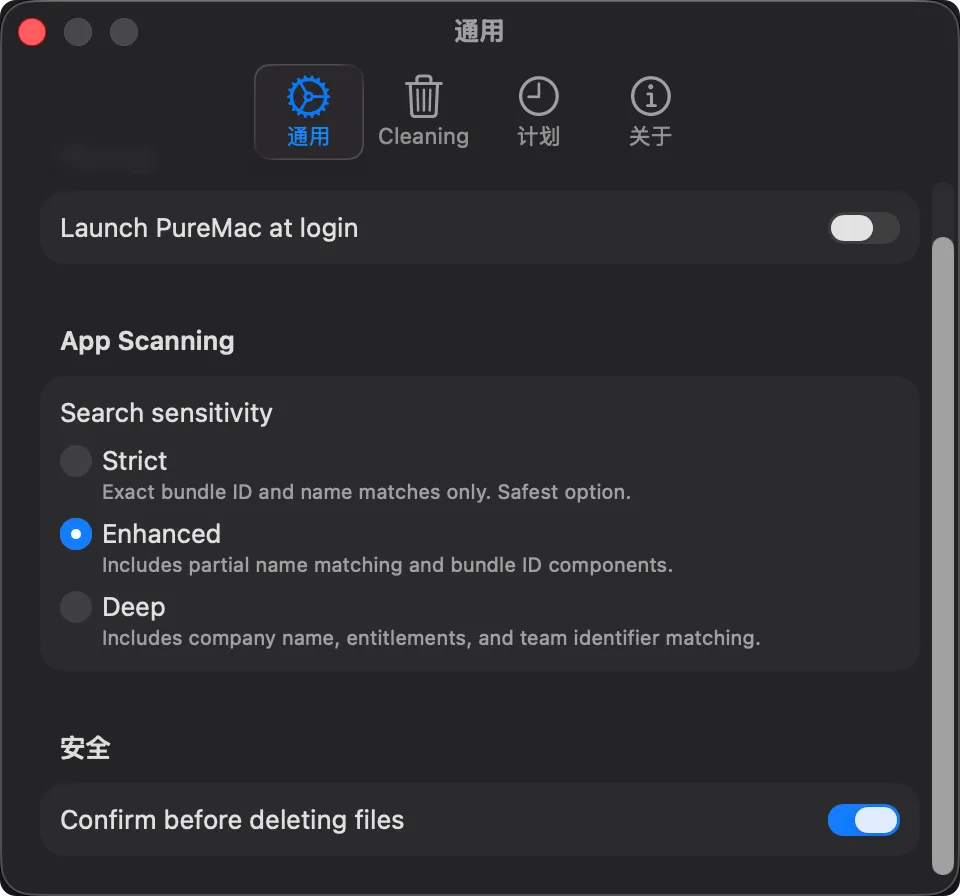
Task: Click the vertical scrollbar thumb
Action: [x=943, y=556]
